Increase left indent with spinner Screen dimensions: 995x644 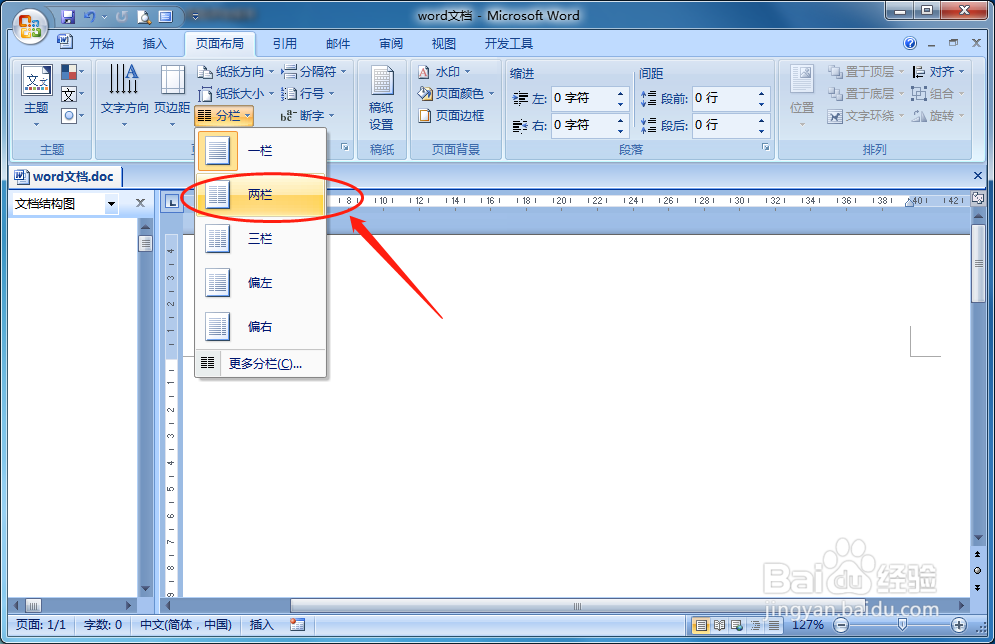coord(621,93)
